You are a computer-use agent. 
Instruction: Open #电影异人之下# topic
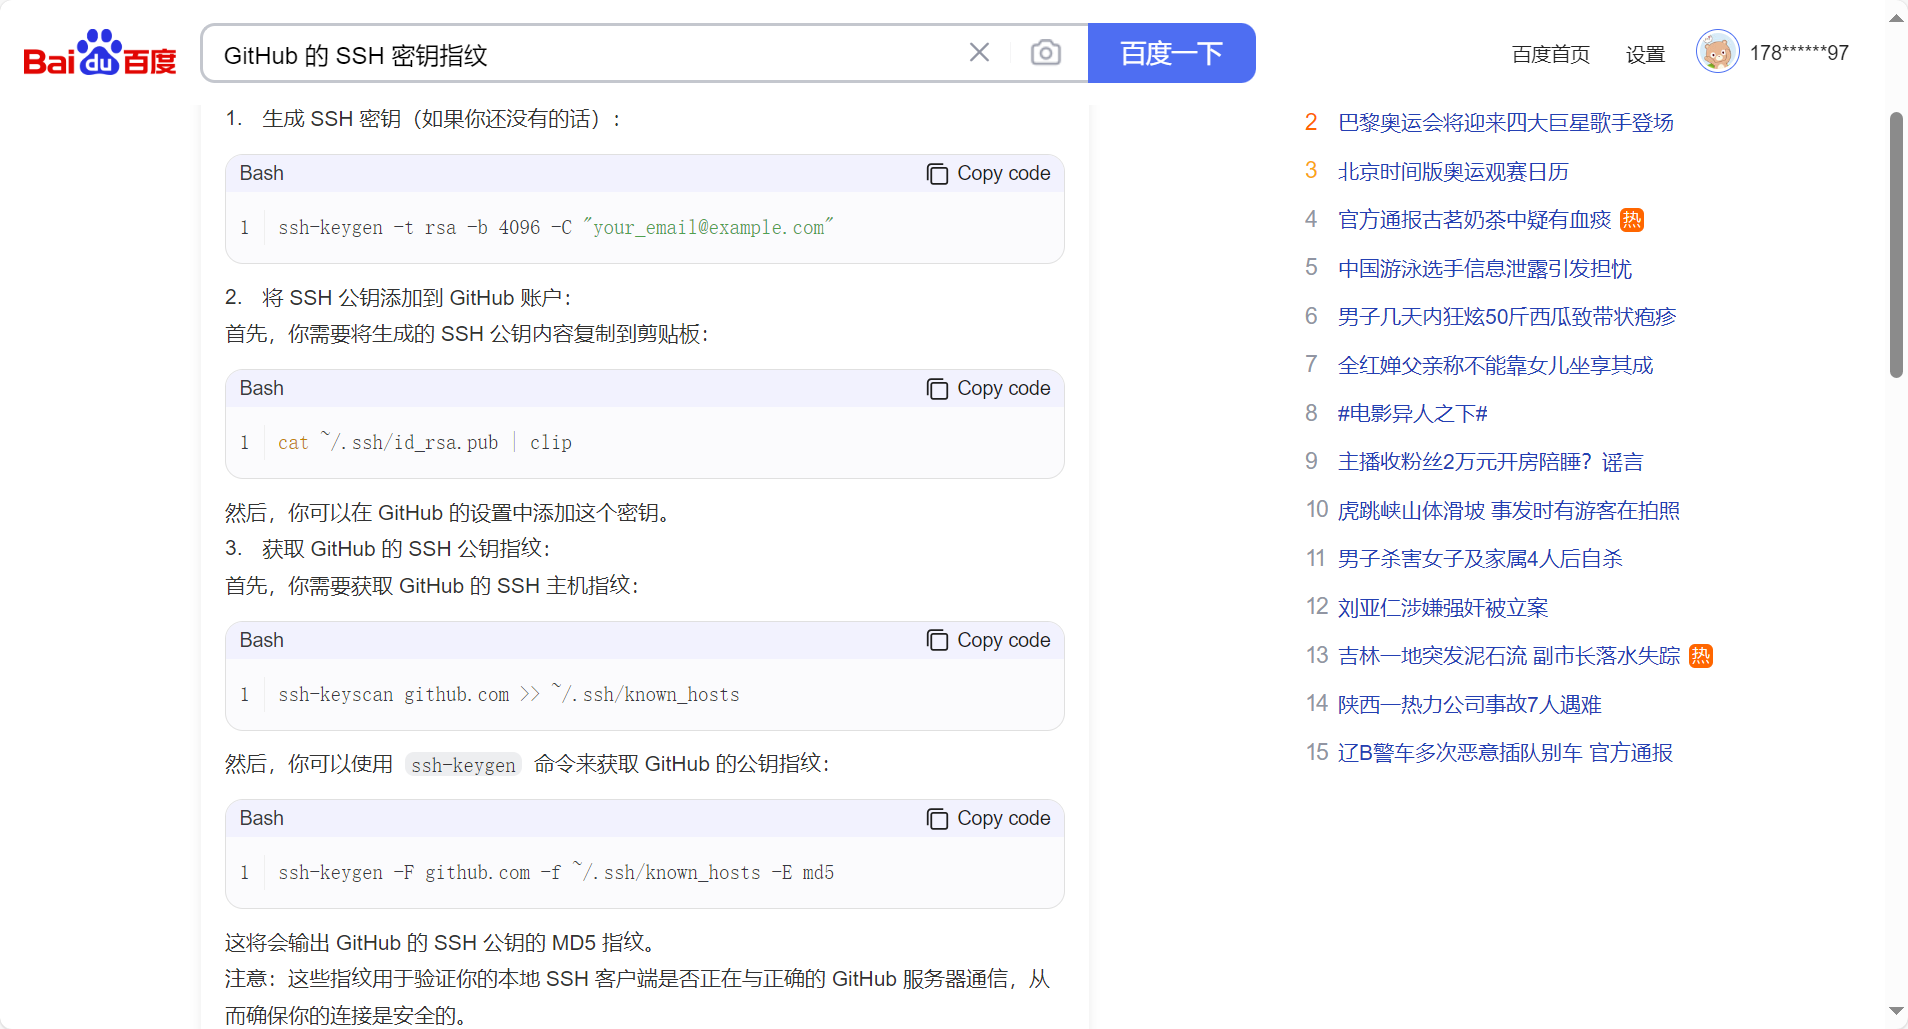[x=1412, y=414]
